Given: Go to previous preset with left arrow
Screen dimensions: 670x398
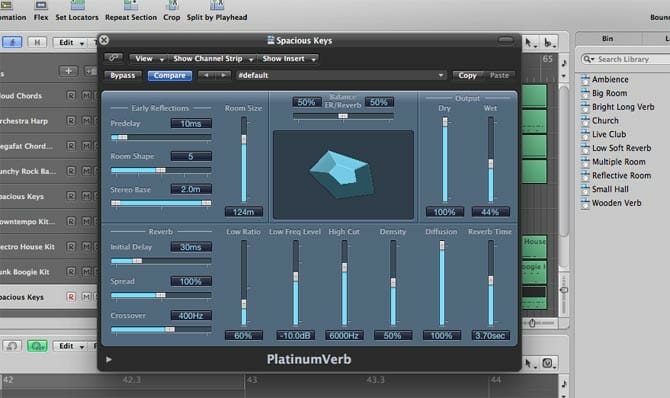Looking at the screenshot, I should (206, 75).
